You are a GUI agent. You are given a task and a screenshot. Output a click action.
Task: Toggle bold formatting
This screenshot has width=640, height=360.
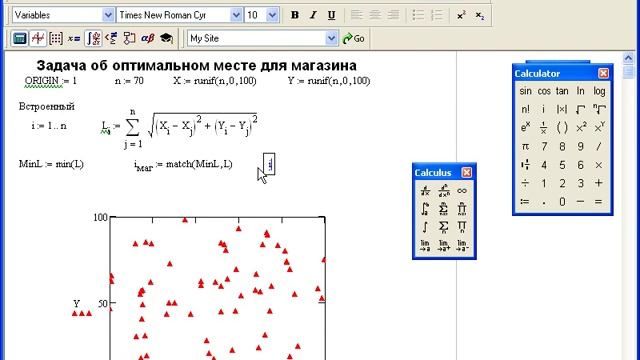point(295,16)
